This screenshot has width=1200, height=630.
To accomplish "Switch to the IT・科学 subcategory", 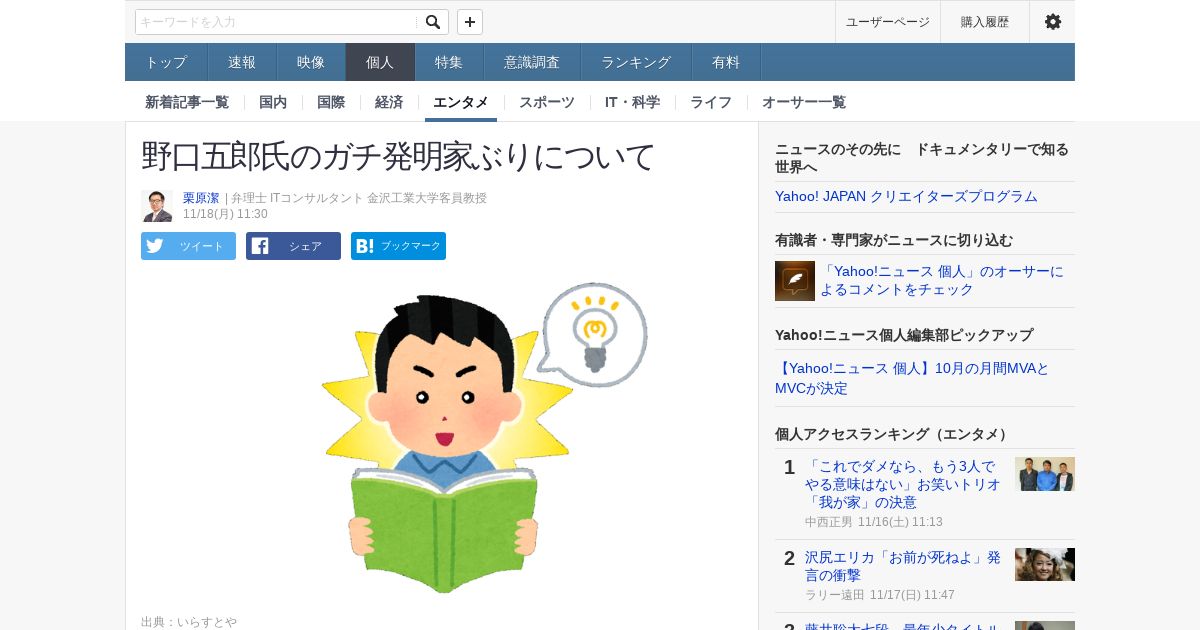I will pyautogui.click(x=632, y=102).
